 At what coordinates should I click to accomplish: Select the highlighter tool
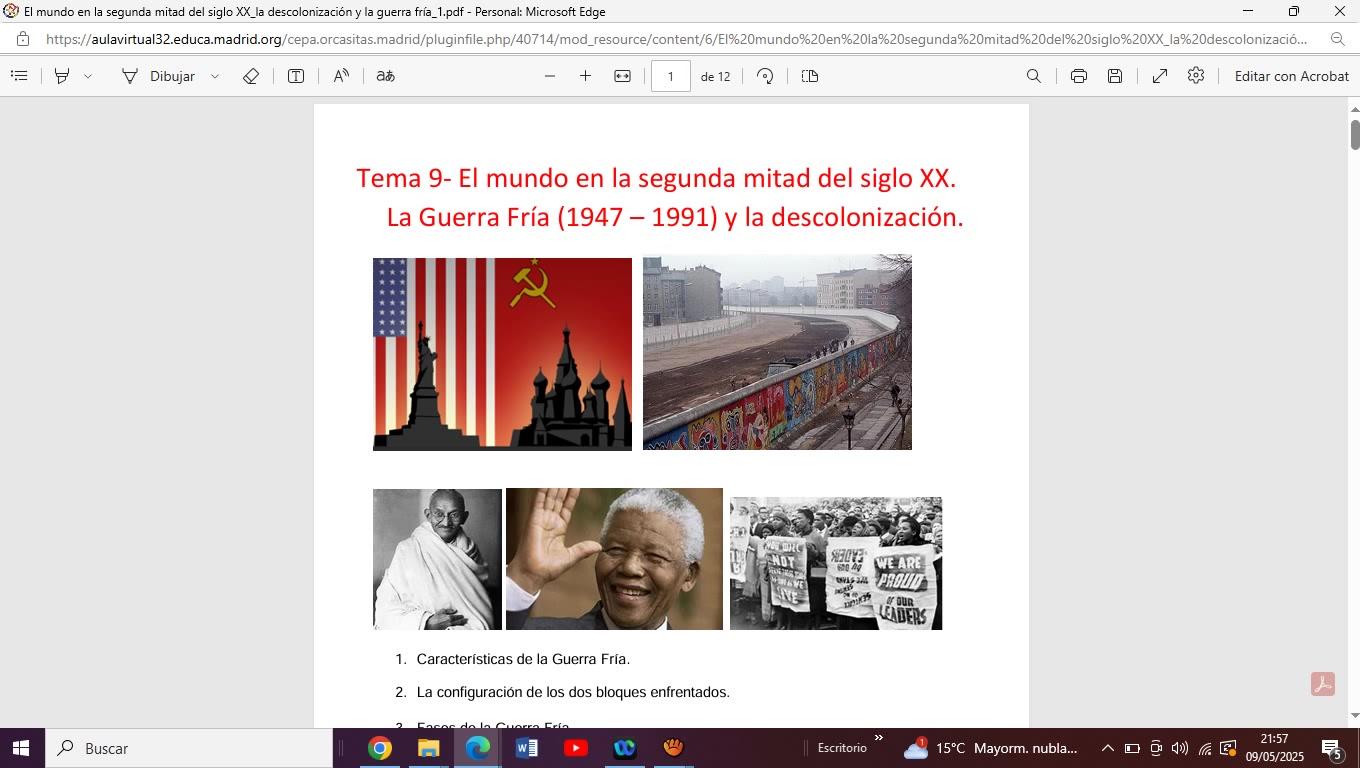tap(62, 76)
